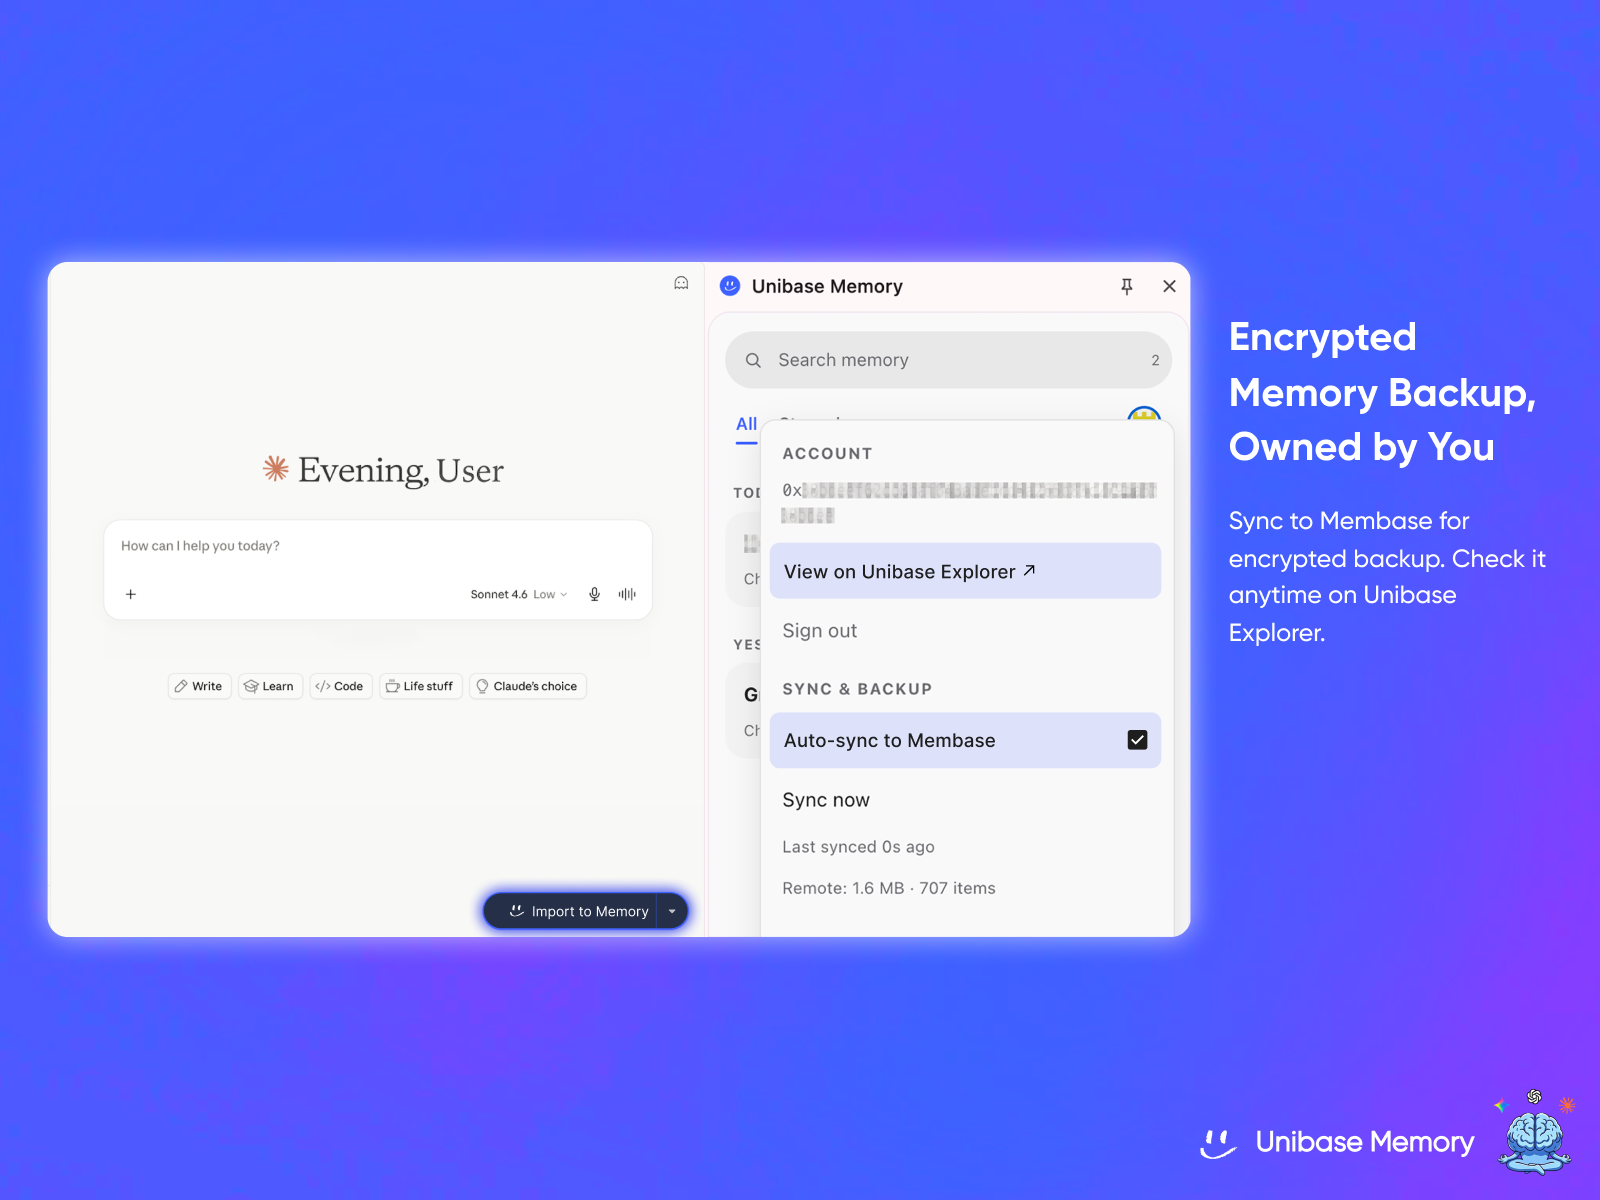Image resolution: width=1600 pixels, height=1200 pixels.
Task: Focus the Search memory input field
Action: click(948, 360)
